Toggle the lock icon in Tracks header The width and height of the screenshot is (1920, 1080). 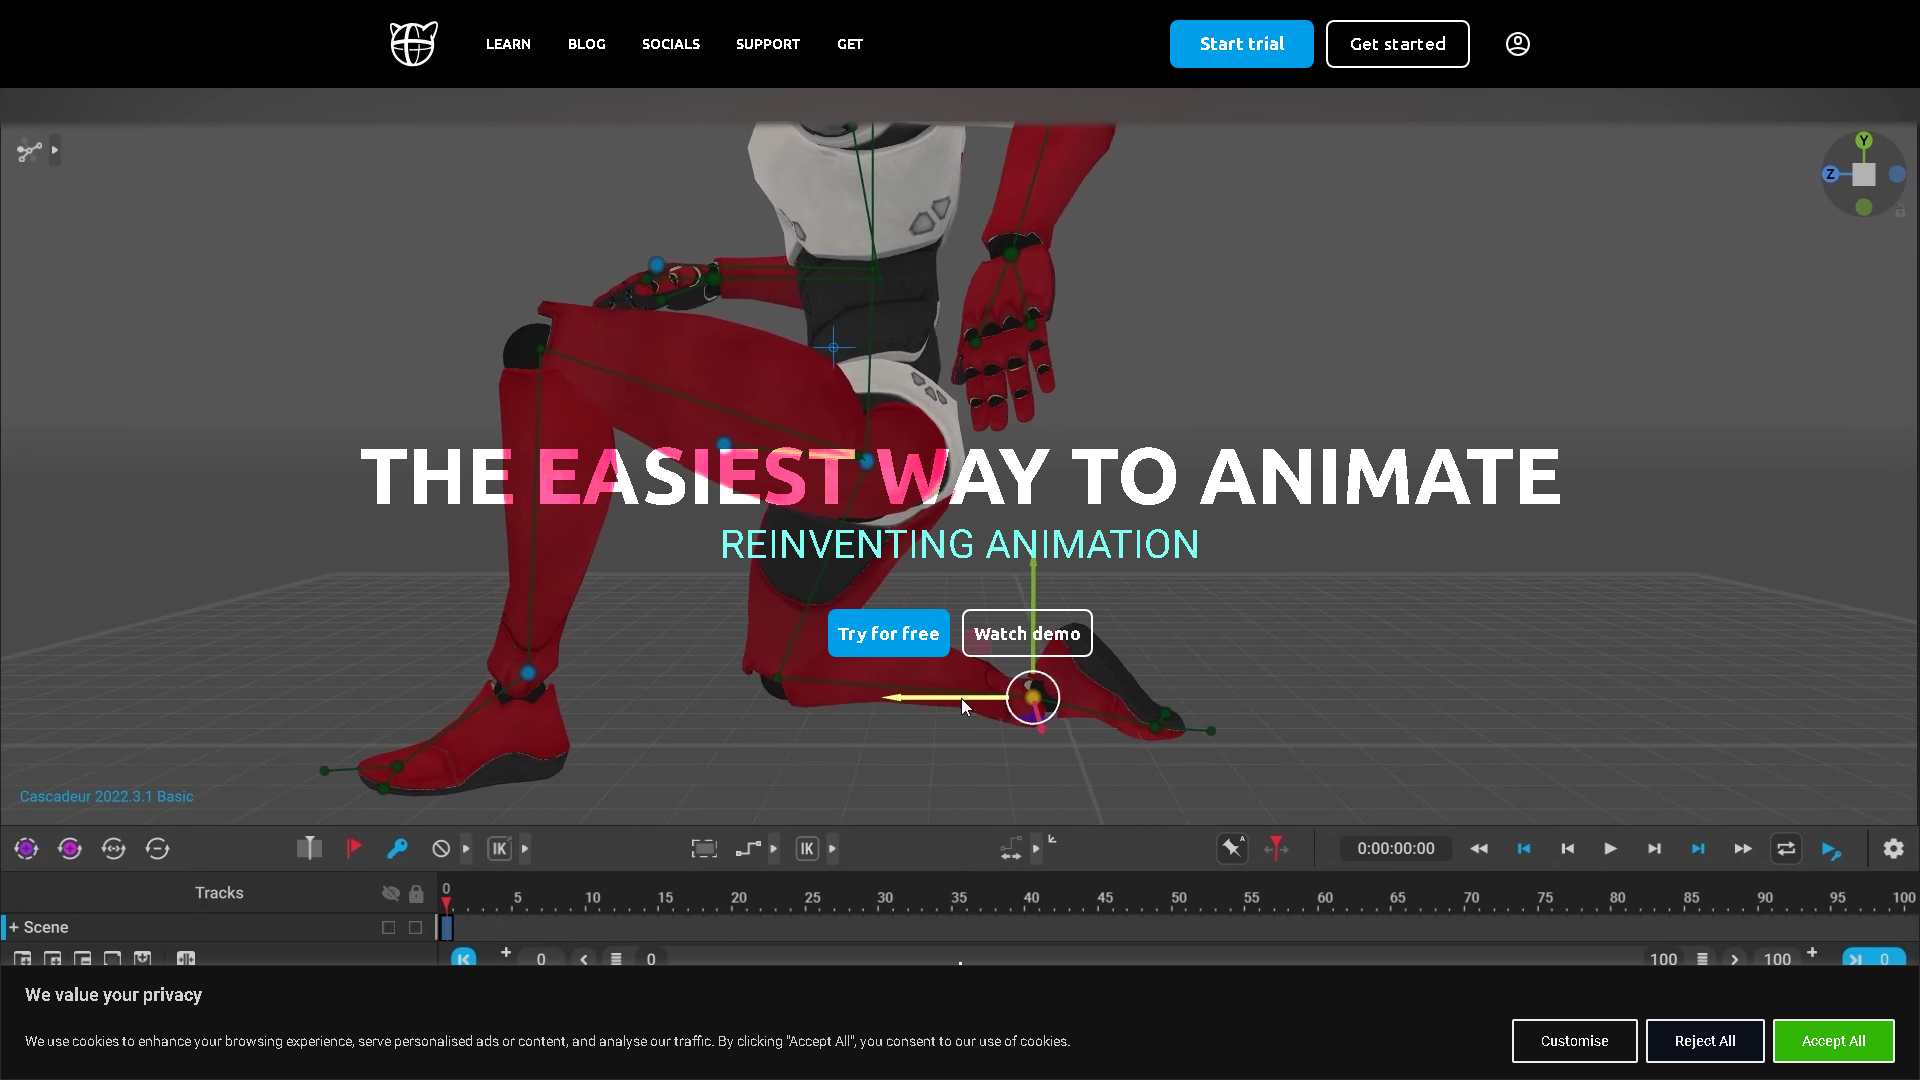416,893
